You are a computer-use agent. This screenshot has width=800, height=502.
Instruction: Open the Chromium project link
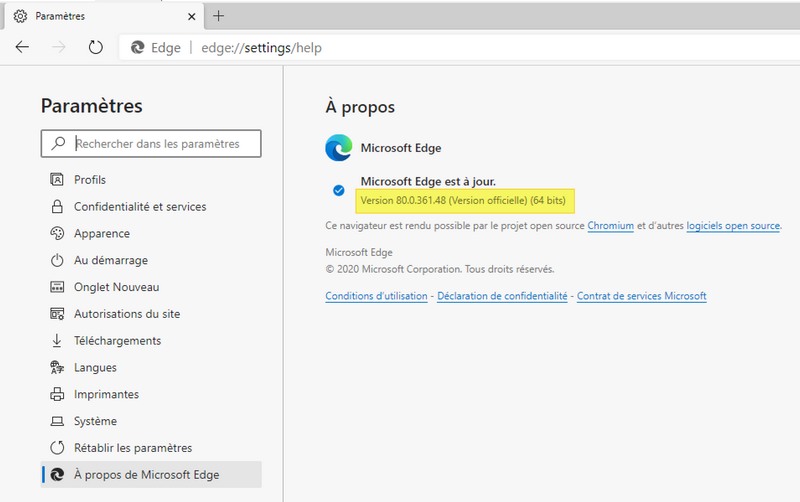[x=610, y=226]
